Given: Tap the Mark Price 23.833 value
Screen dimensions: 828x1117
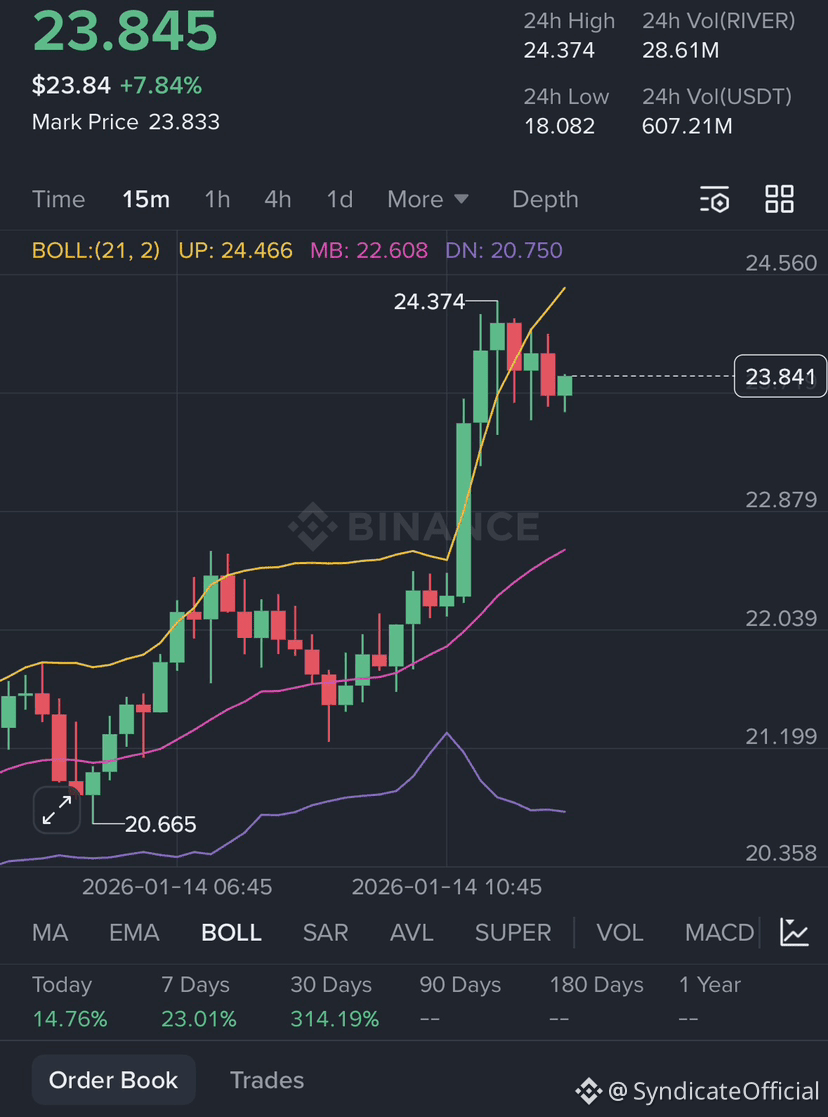Looking at the screenshot, I should tap(184, 122).
